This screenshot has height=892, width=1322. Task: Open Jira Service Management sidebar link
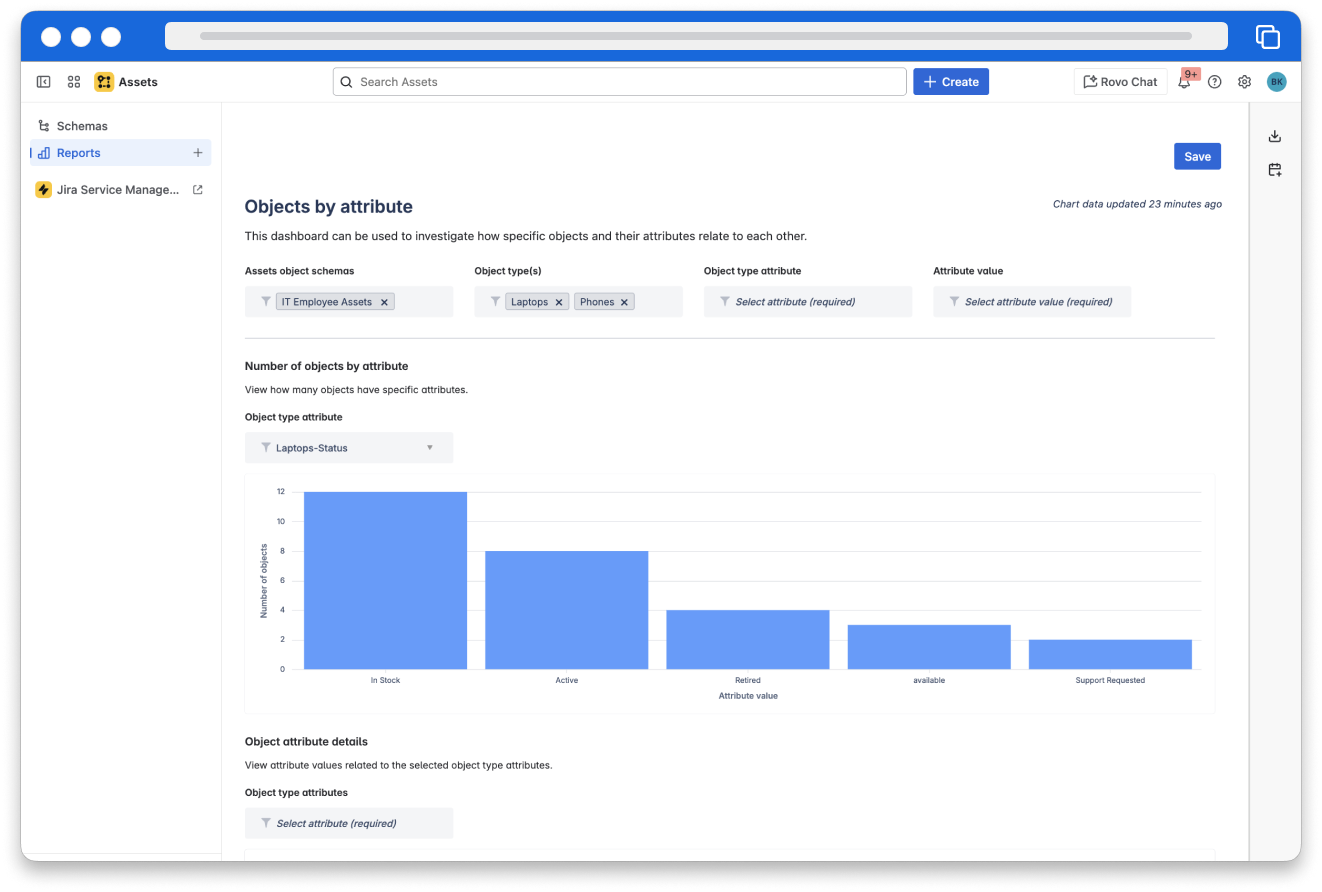coord(120,189)
